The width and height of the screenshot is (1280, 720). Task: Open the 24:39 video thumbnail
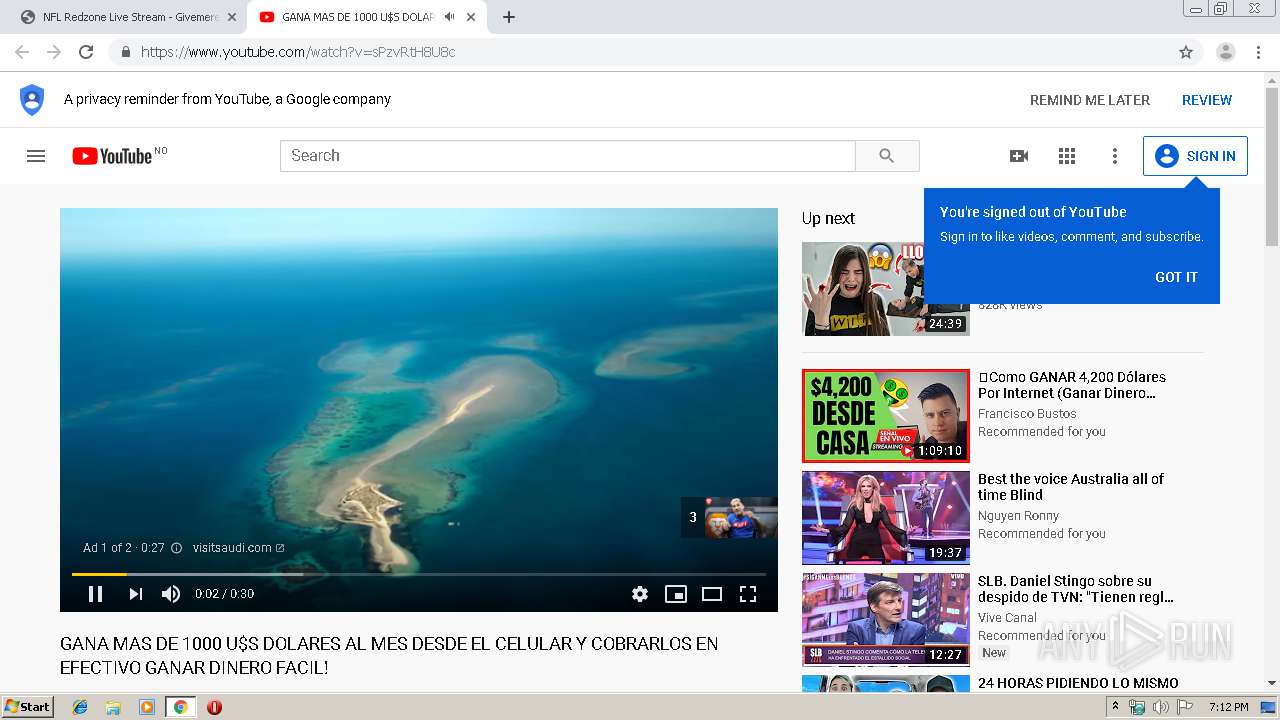(886, 289)
